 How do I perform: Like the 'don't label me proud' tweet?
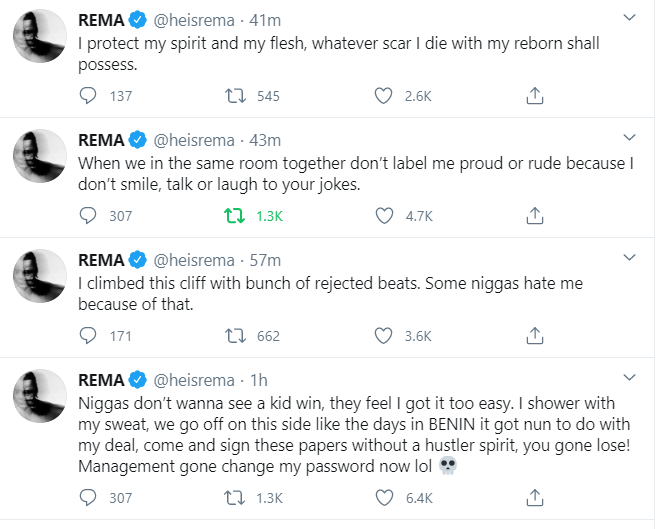click(383, 215)
